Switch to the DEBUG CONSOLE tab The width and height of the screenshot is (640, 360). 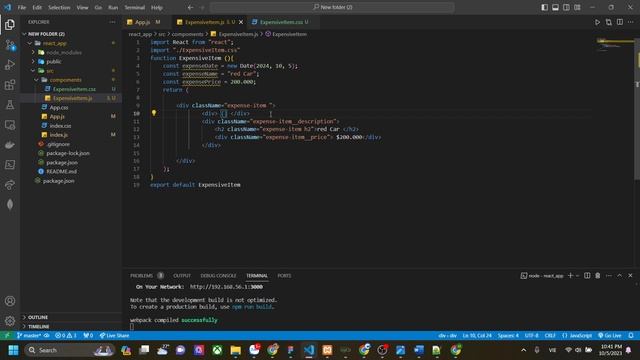218,276
